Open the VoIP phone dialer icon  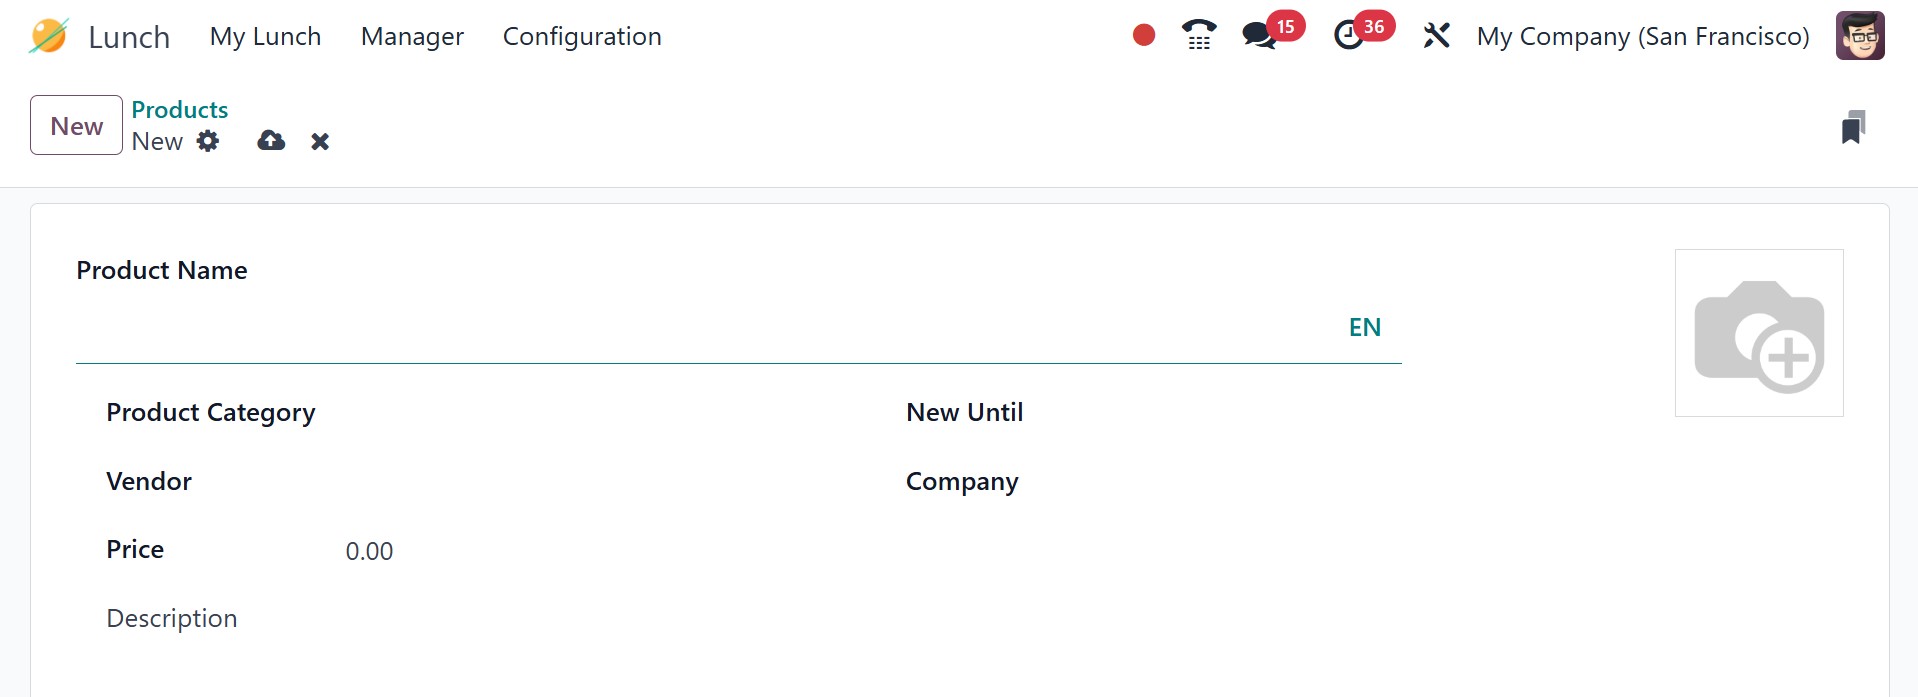point(1198,36)
